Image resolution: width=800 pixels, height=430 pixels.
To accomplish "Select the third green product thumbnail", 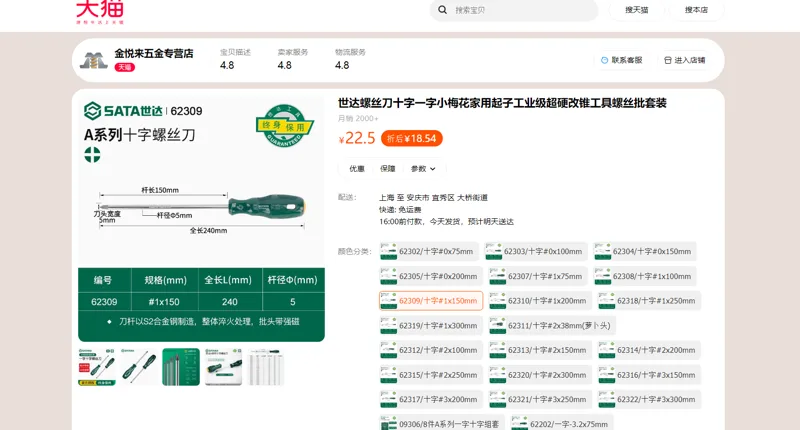I will click(x=181, y=367).
